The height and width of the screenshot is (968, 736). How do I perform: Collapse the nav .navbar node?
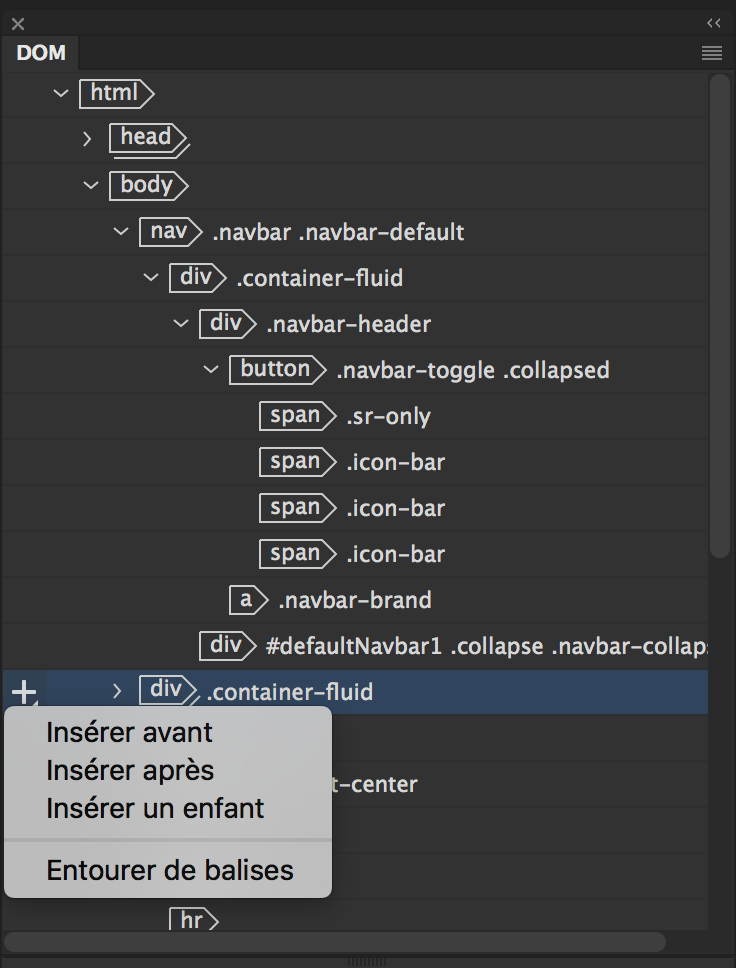(x=119, y=231)
